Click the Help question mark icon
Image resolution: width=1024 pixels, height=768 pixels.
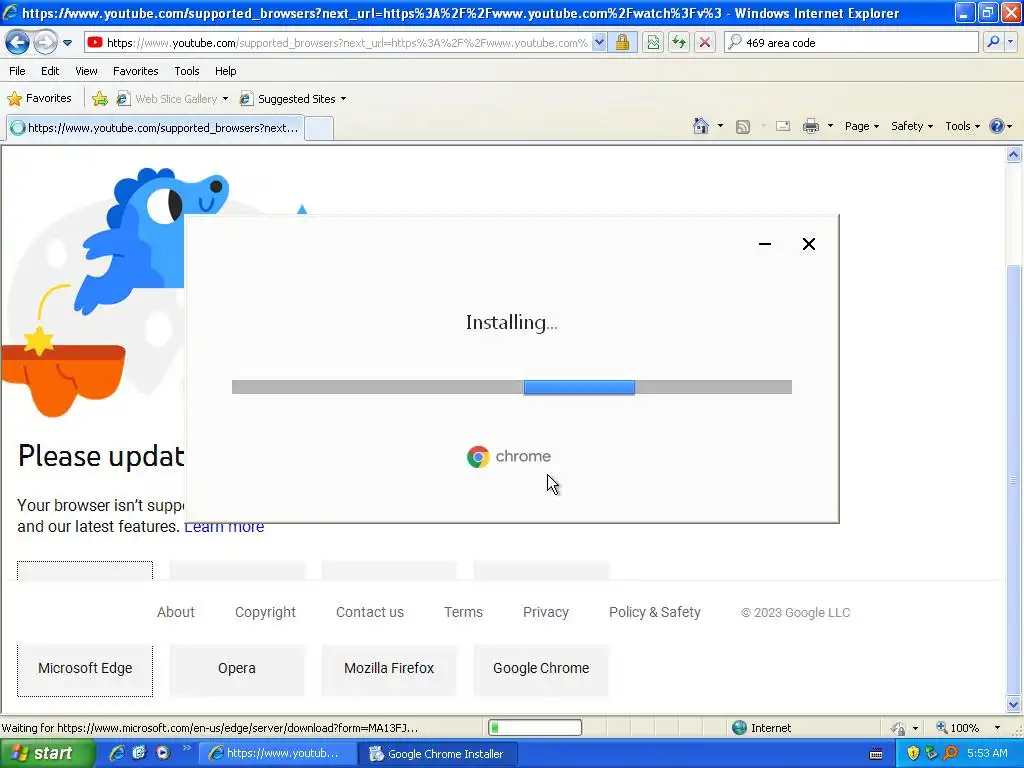997,126
